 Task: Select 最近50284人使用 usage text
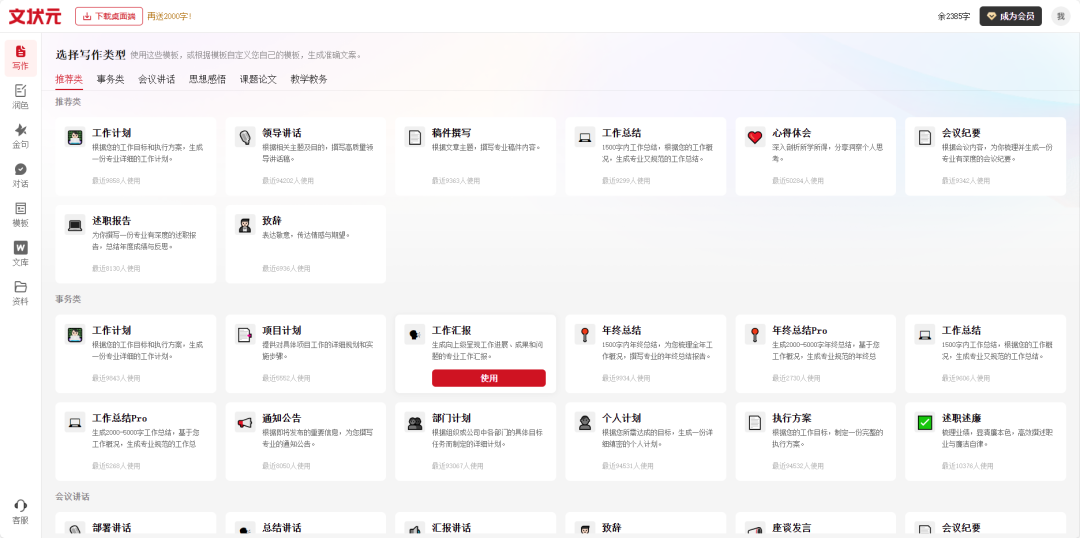[x=798, y=181]
